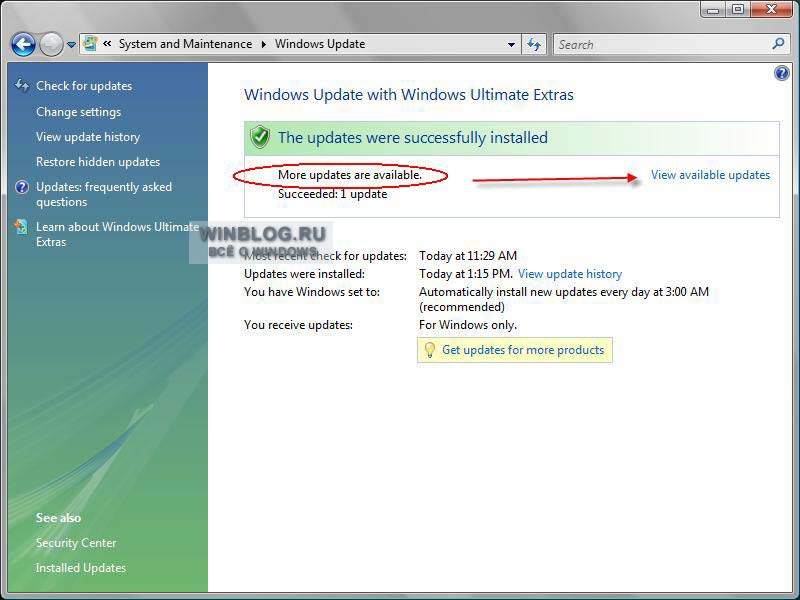The height and width of the screenshot is (600, 800).
Task: Click the Forward navigation arrow
Action: point(51,45)
